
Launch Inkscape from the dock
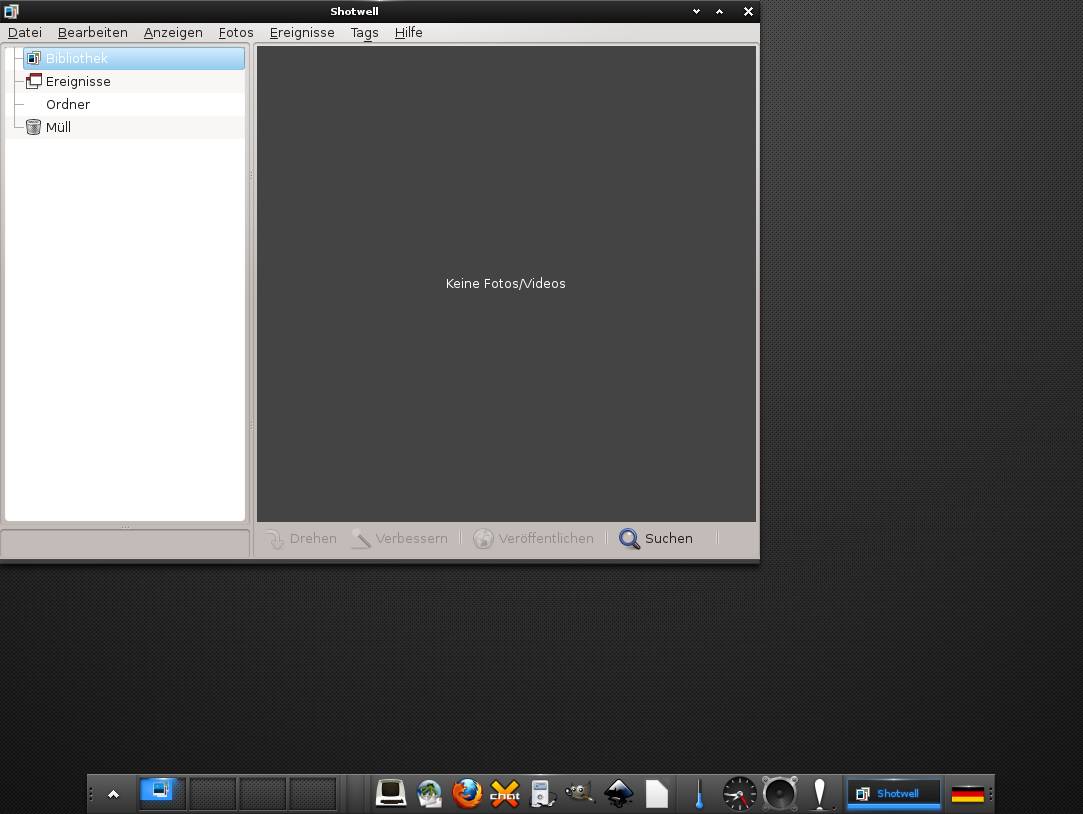click(x=619, y=794)
